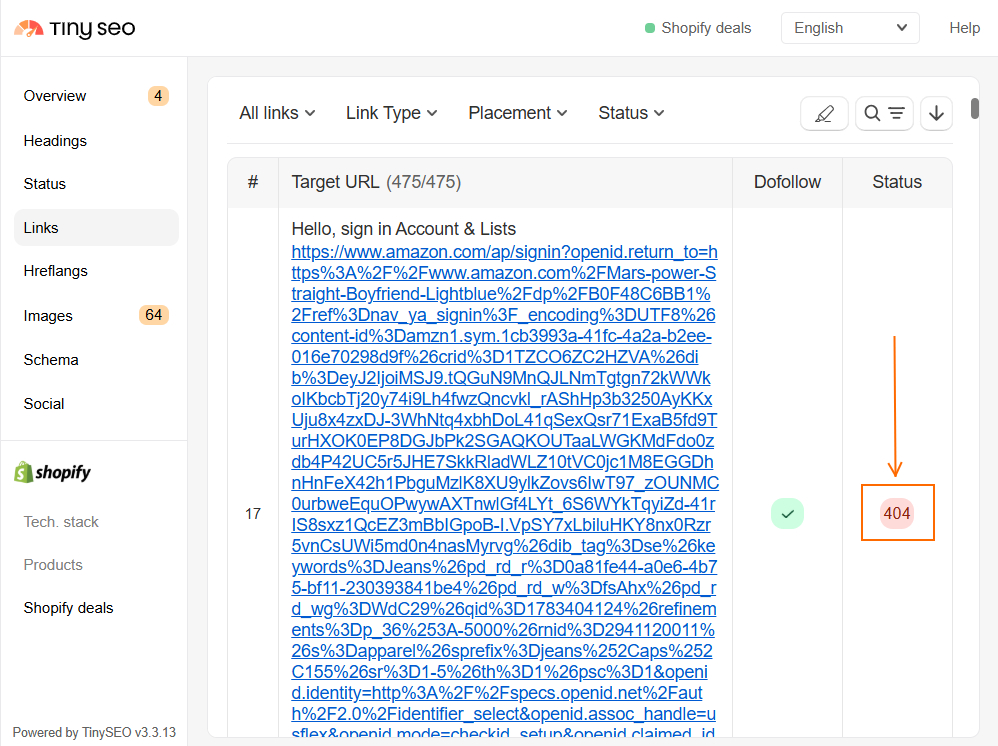Open the Hreflangs section
This screenshot has height=746, width=998.
[96, 271]
